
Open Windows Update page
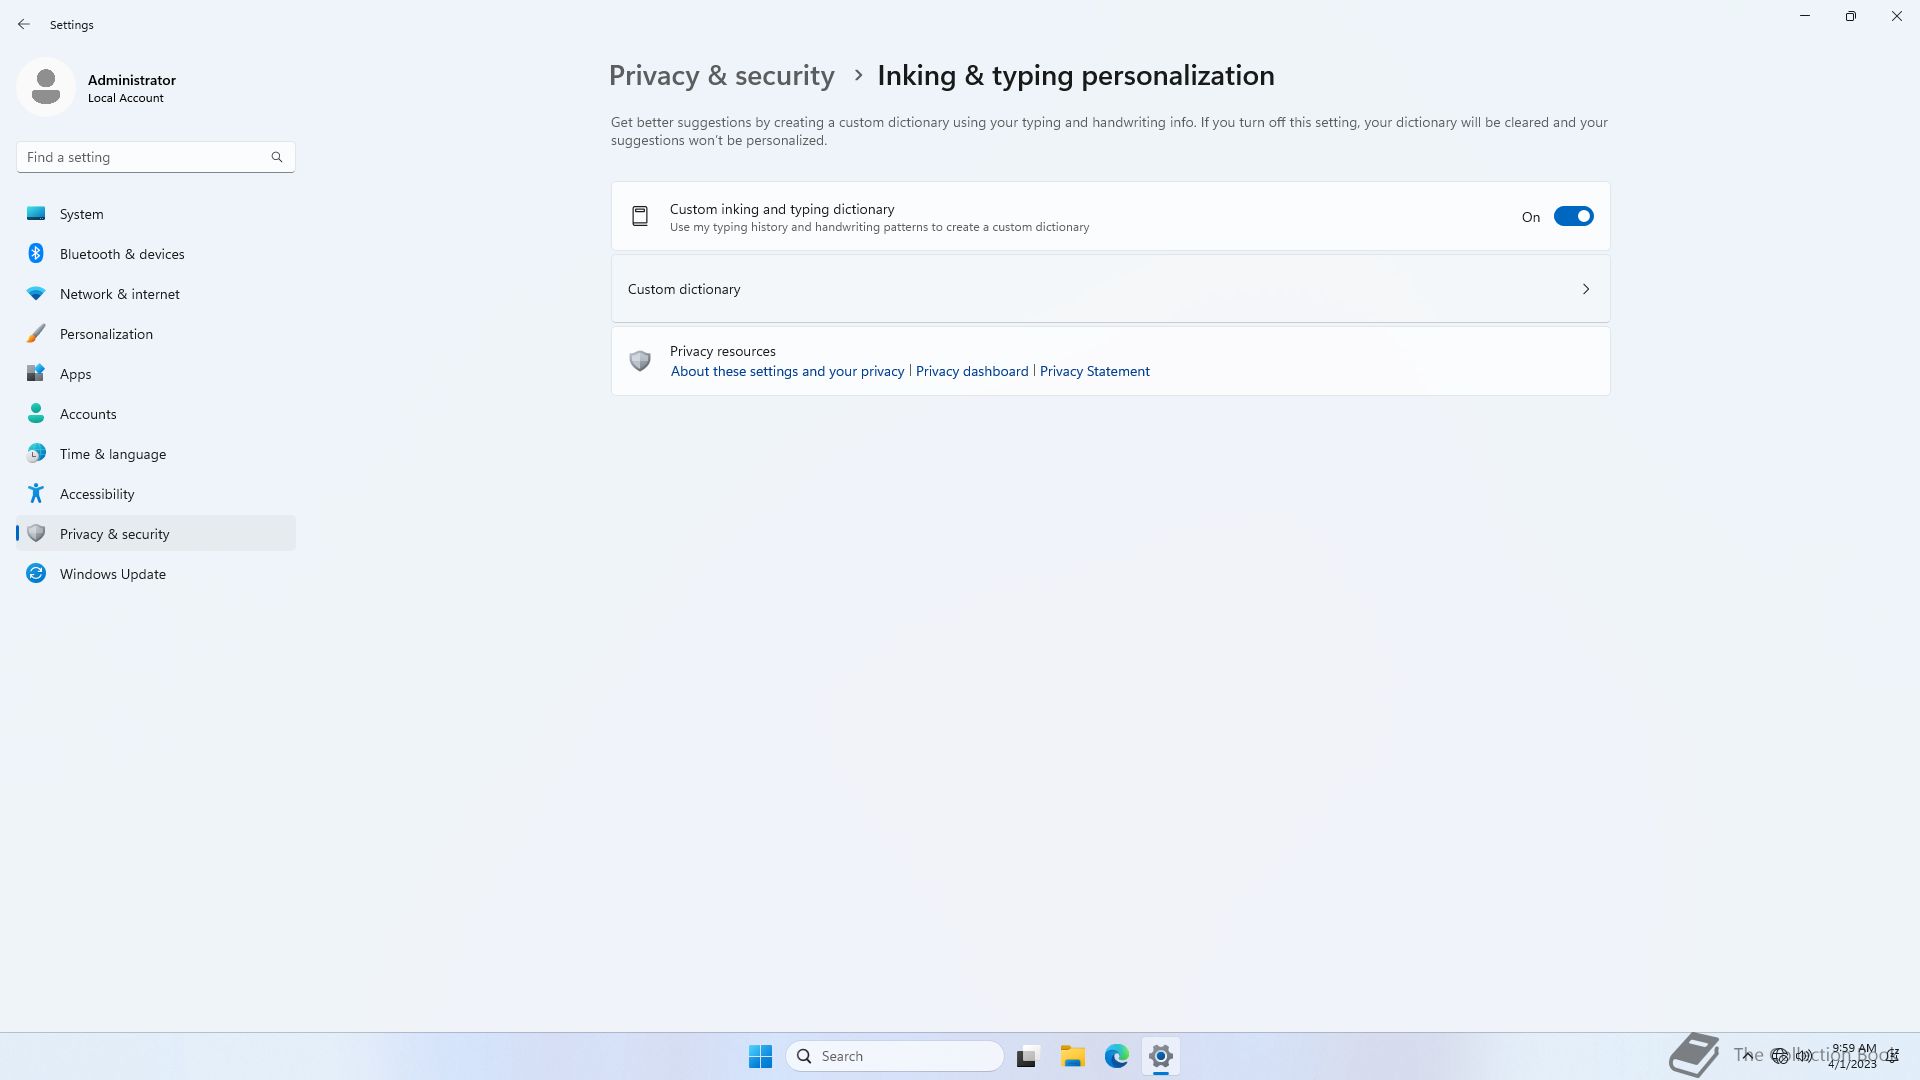pyautogui.click(x=112, y=574)
